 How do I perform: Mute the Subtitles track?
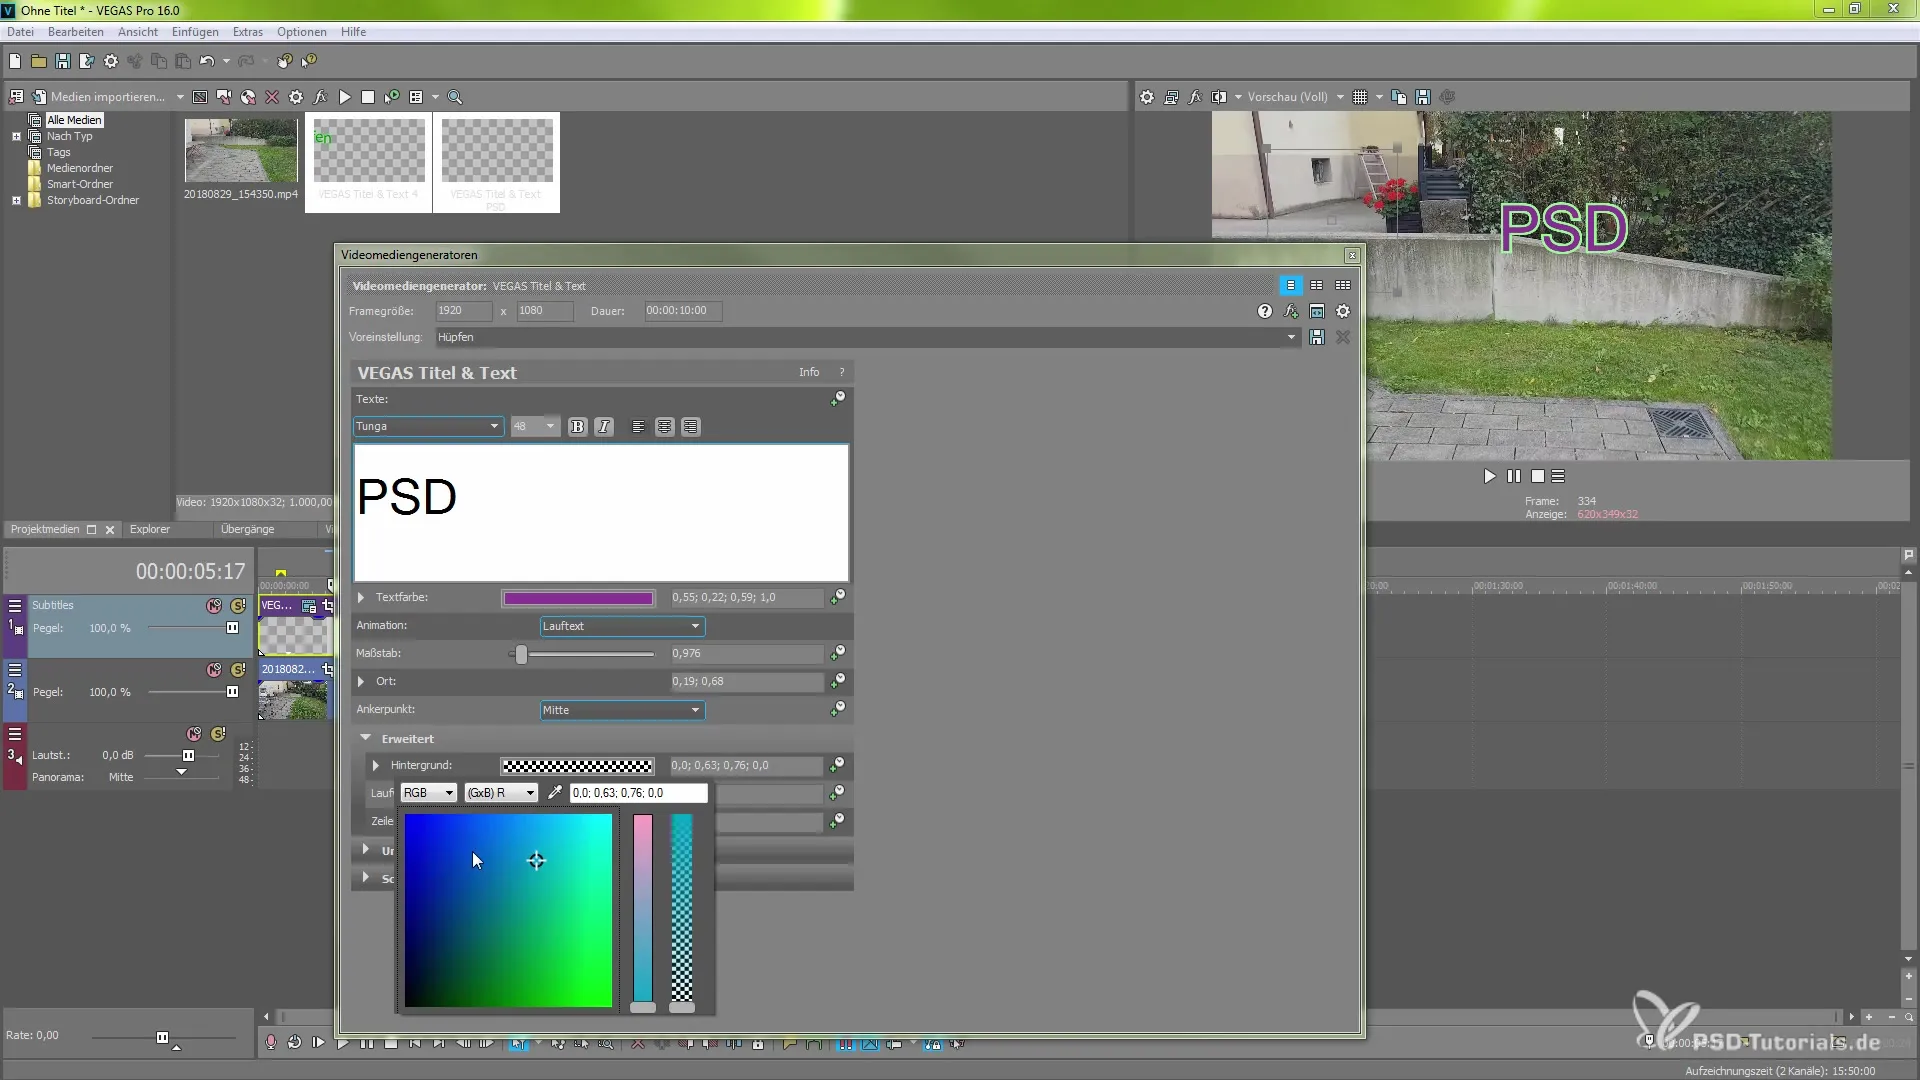214,606
